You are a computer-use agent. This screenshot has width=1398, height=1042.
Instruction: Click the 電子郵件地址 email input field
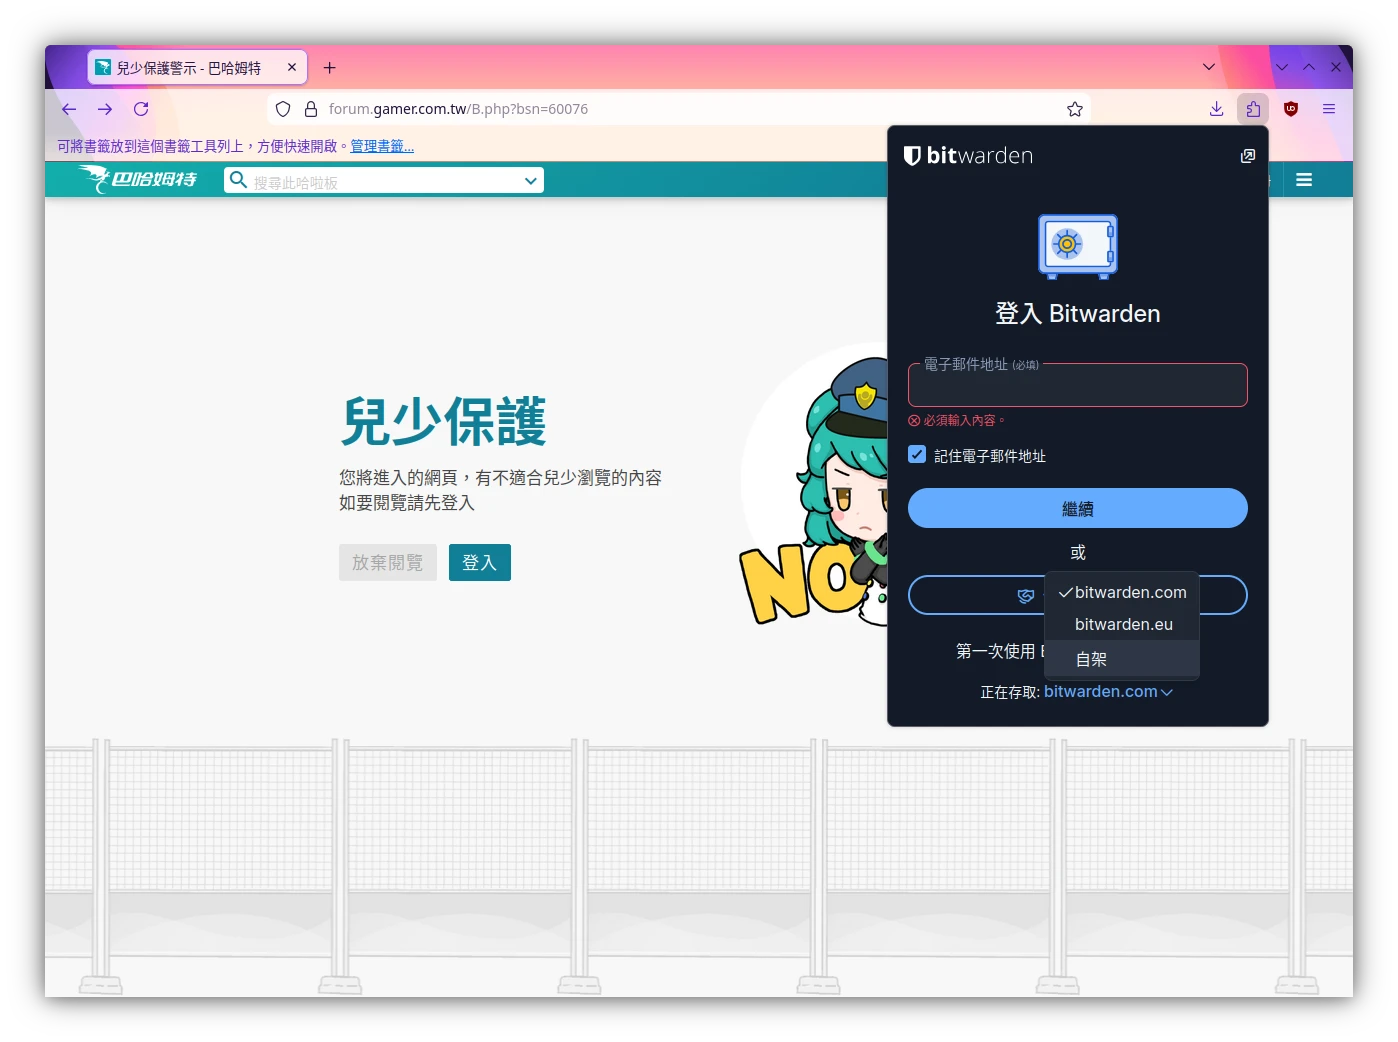[x=1077, y=387]
